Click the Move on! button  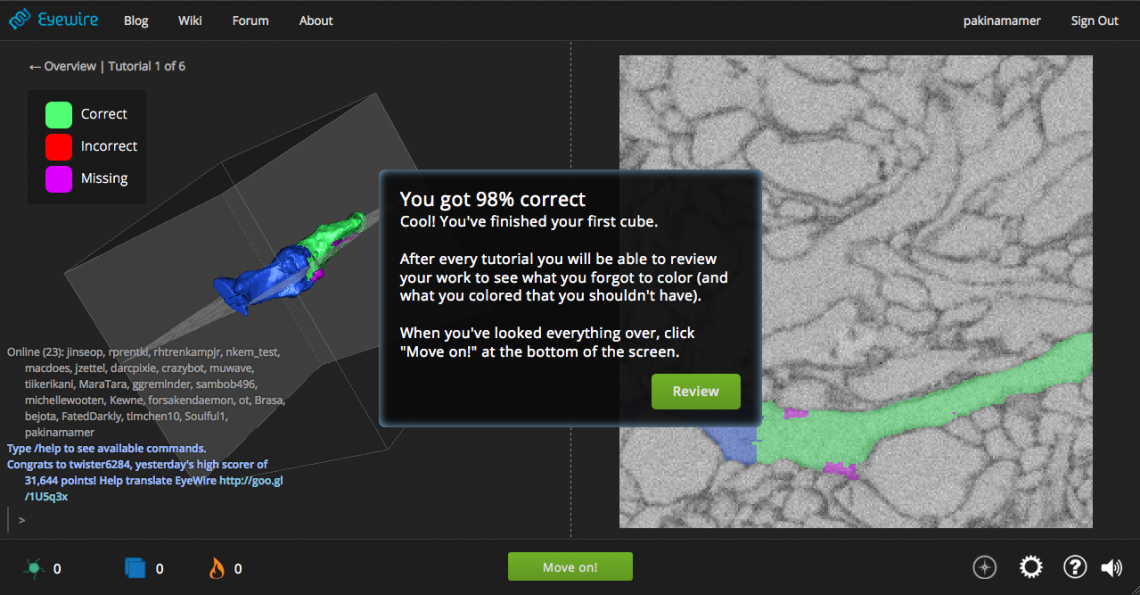(570, 567)
